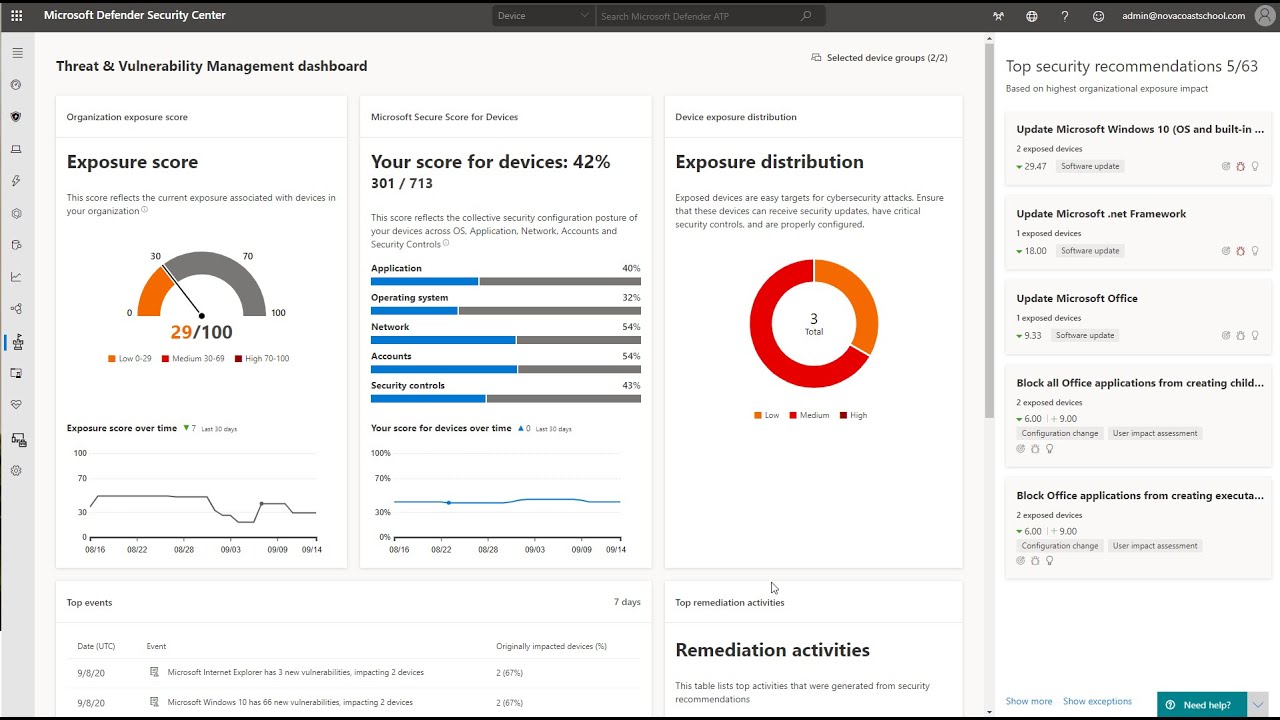Open Windows 10 has 66 new vulnerabilities event
The height and width of the screenshot is (720, 1280).
tap(290, 702)
